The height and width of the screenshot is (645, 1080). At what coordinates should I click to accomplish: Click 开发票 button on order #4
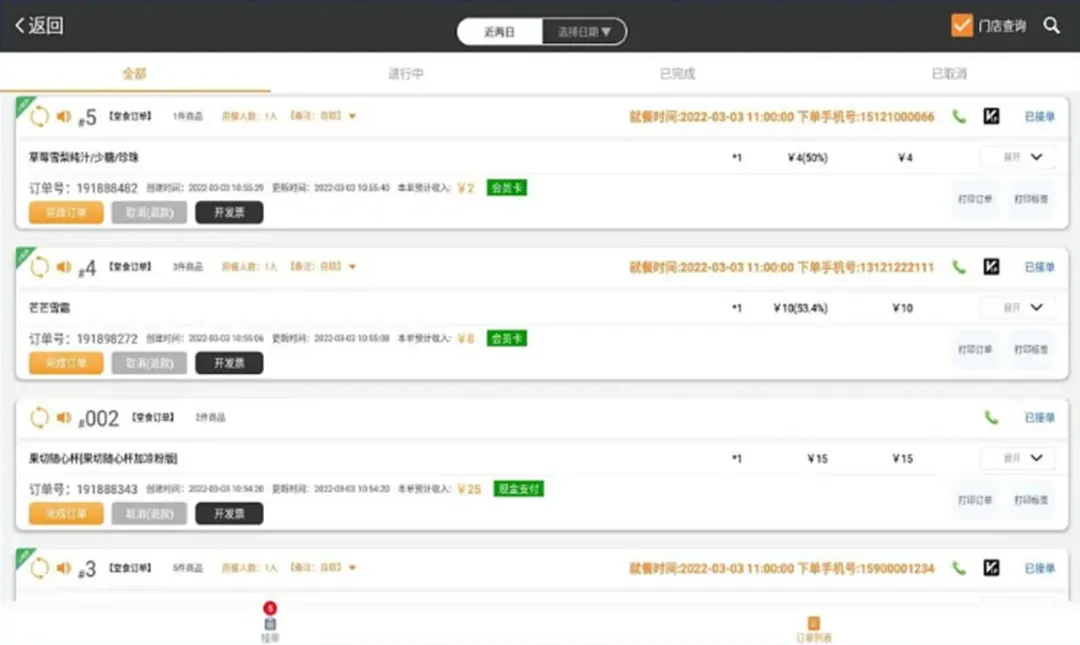click(229, 363)
